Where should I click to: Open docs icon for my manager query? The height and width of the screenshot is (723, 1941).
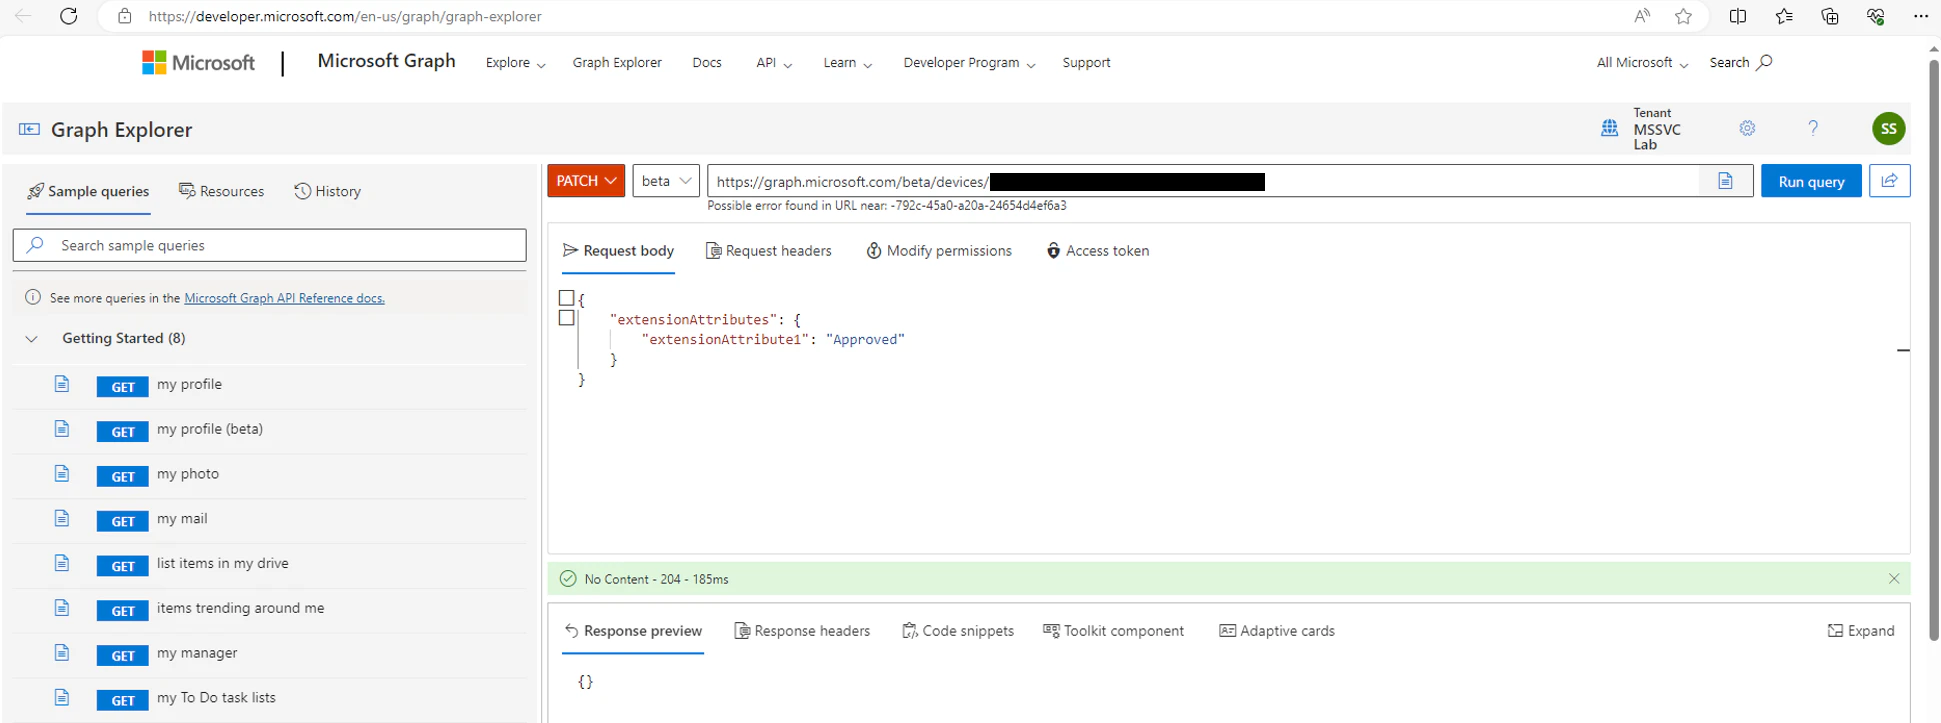62,653
